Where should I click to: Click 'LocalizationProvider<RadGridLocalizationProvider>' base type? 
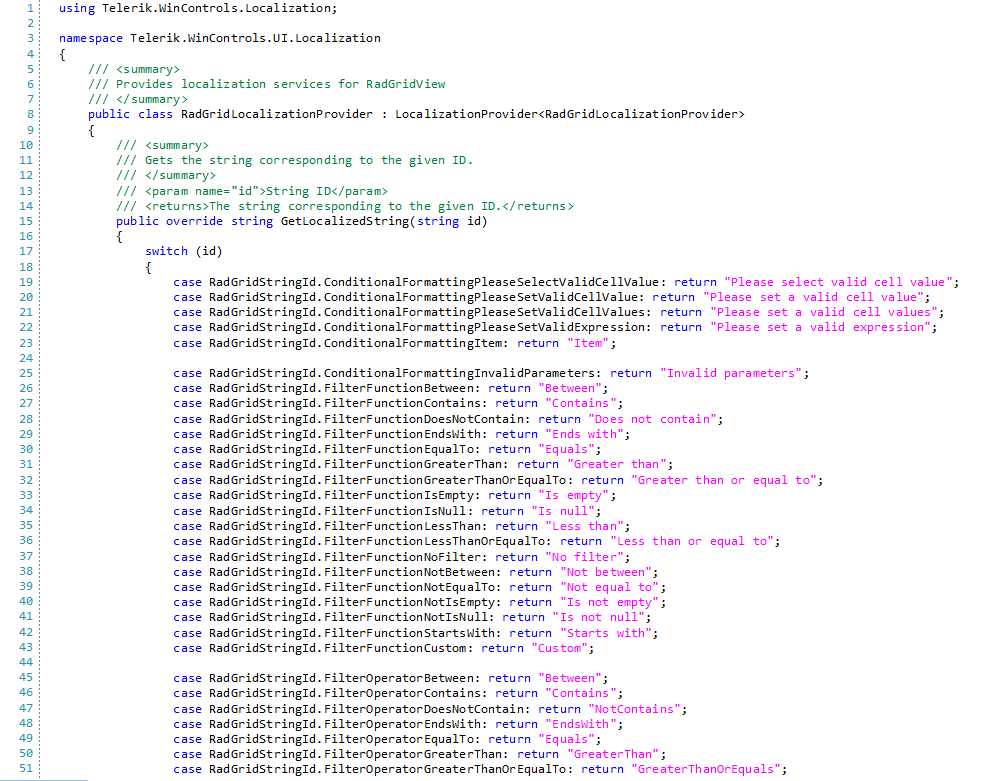(x=570, y=114)
